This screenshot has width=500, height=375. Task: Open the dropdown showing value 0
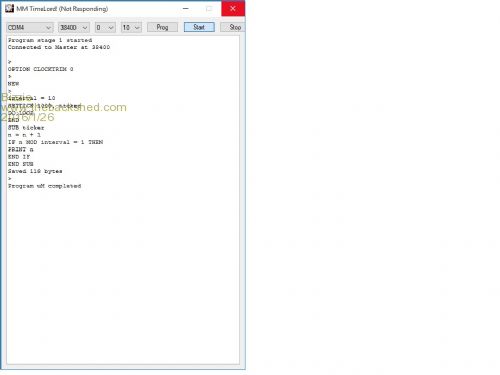pyautogui.click(x=105, y=27)
